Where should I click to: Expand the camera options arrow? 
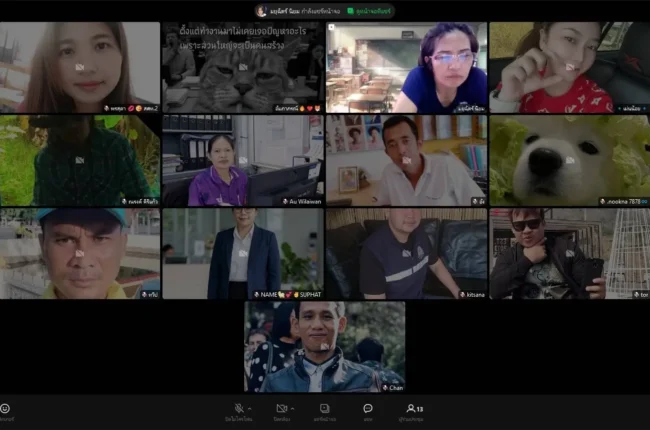click(x=293, y=408)
